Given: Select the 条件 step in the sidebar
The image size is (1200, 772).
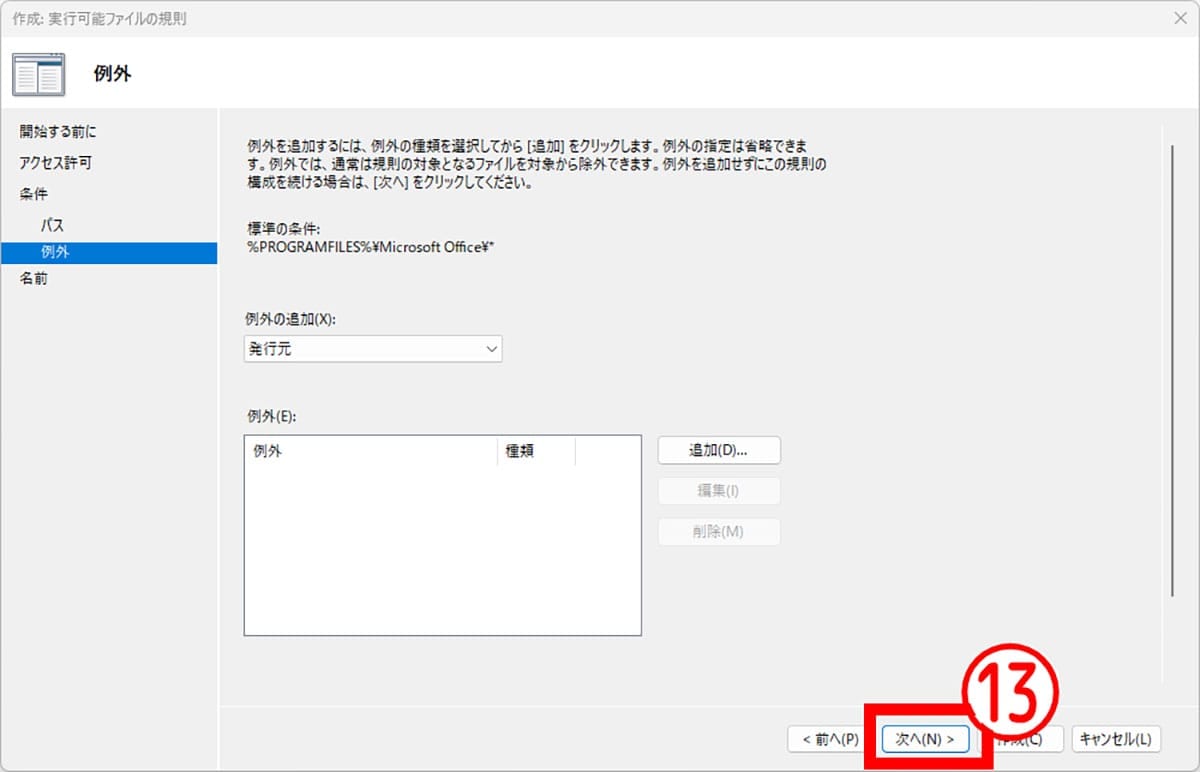Looking at the screenshot, I should [x=34, y=194].
